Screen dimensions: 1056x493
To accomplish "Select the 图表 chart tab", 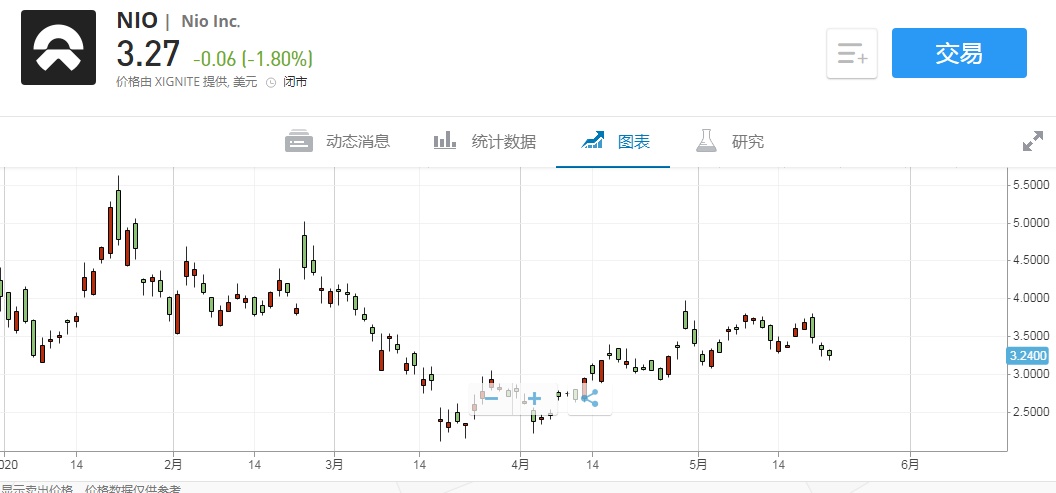I will click(616, 141).
